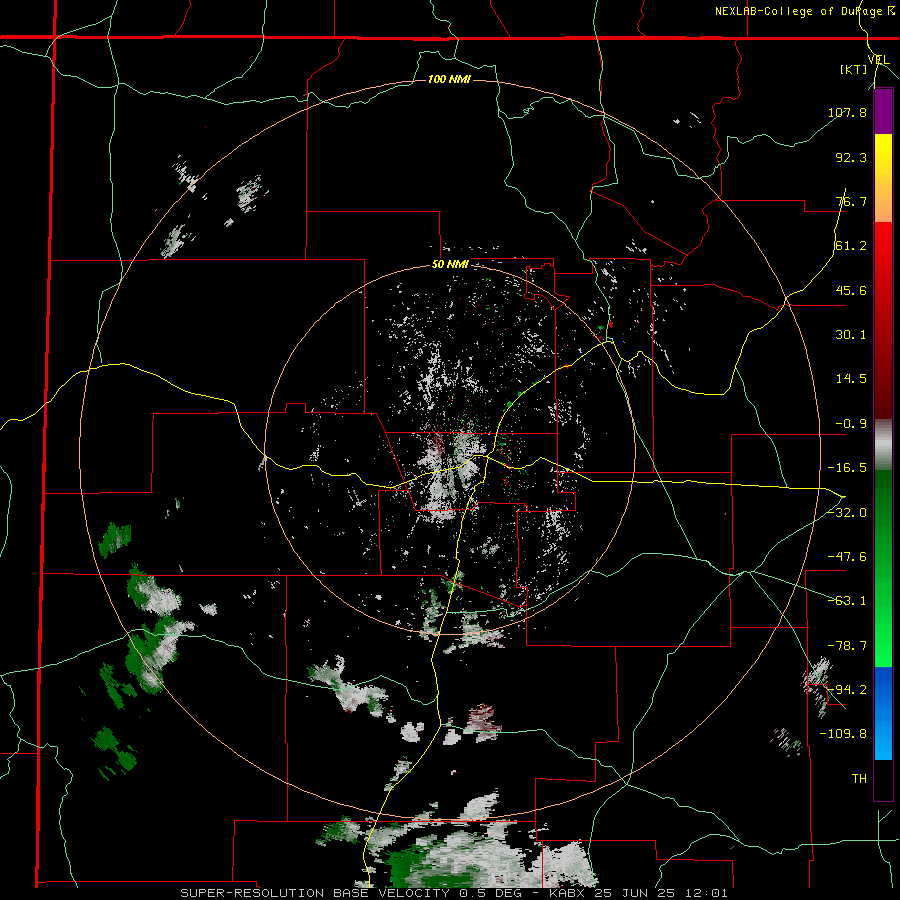Select the -94.2 velocity scale value
This screenshot has width=900, height=900.
[847, 690]
